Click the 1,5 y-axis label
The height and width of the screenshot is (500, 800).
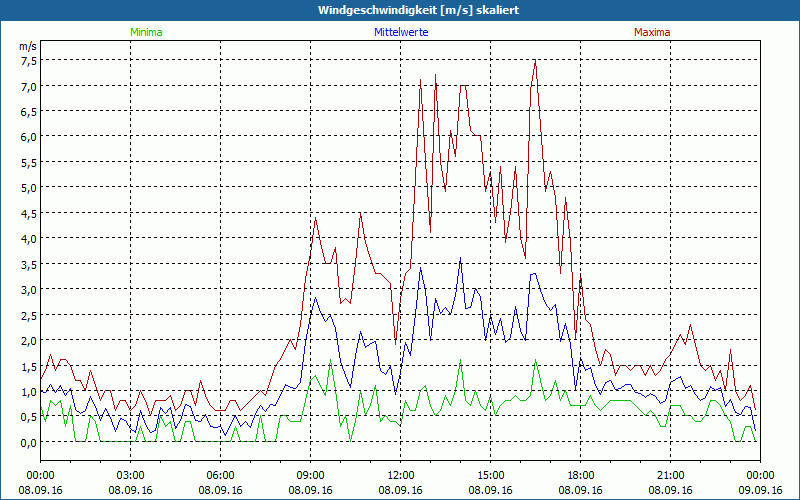pyautogui.click(x=29, y=366)
